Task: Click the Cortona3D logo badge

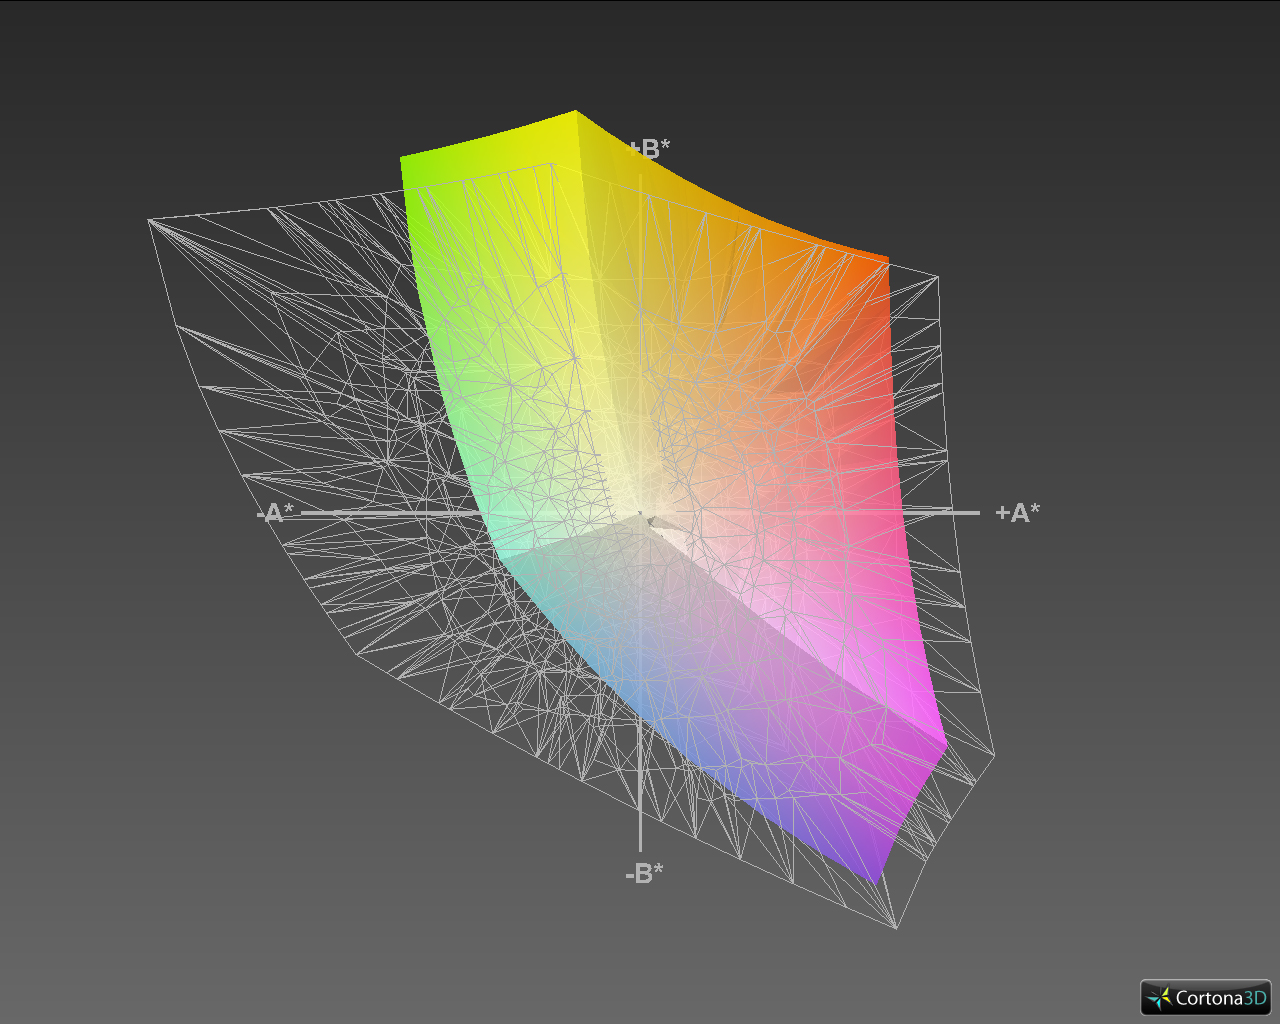Action: click(1206, 997)
